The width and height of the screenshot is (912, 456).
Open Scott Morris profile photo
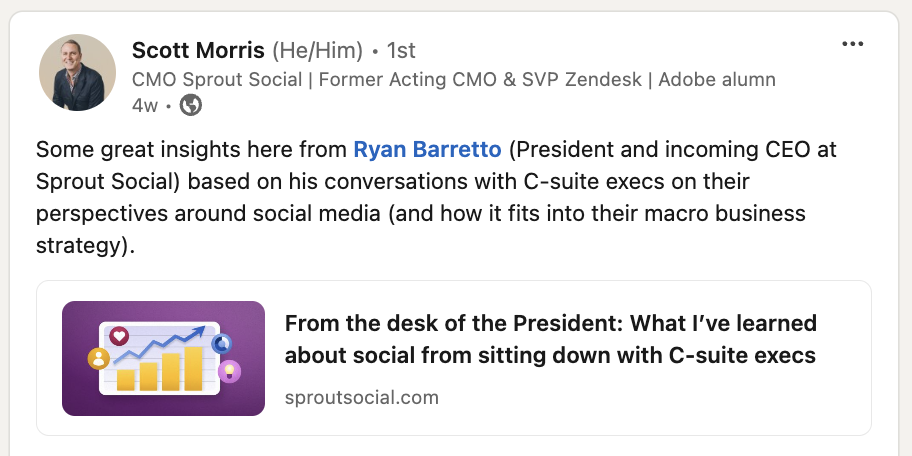point(77,72)
